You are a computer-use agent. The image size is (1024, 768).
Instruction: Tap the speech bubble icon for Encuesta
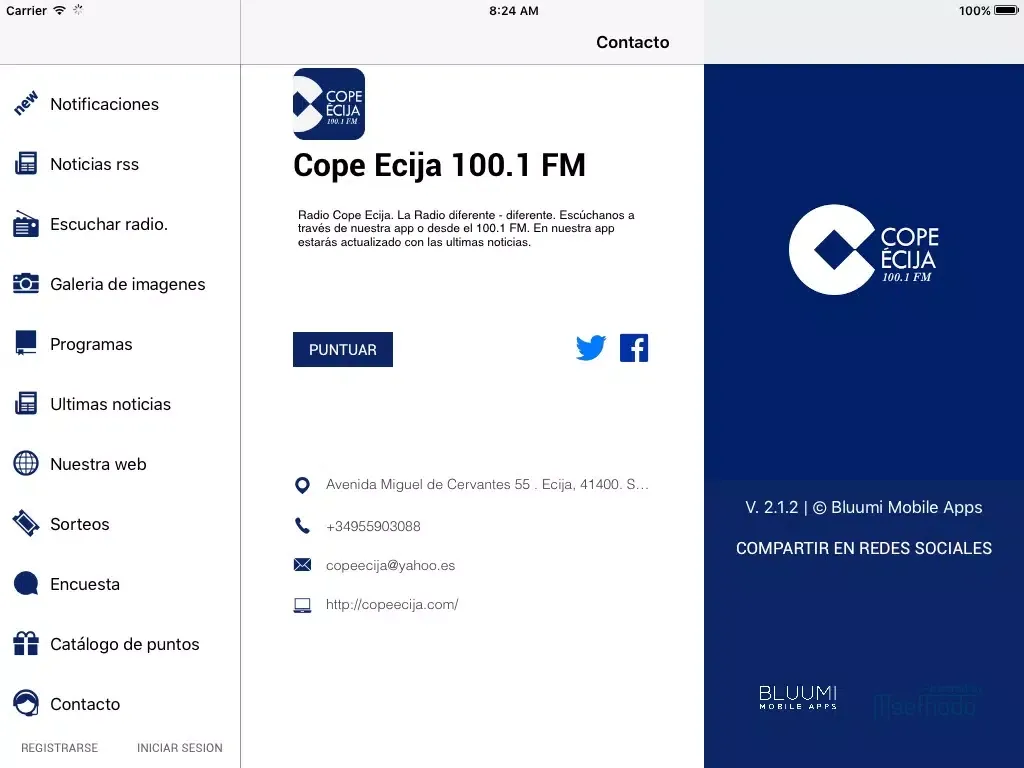(x=25, y=584)
